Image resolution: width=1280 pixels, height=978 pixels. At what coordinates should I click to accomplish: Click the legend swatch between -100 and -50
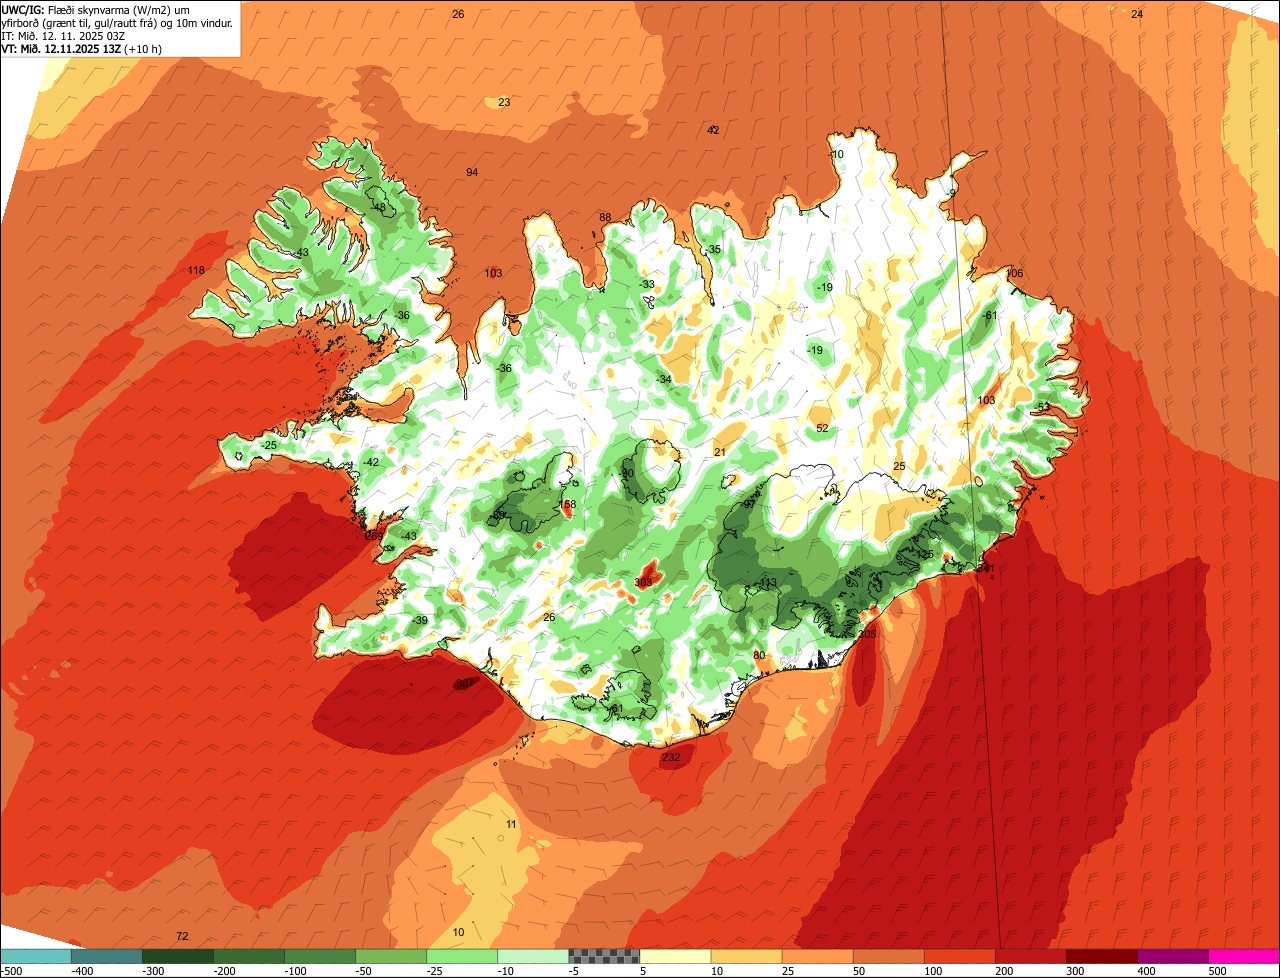pyautogui.click(x=320, y=956)
